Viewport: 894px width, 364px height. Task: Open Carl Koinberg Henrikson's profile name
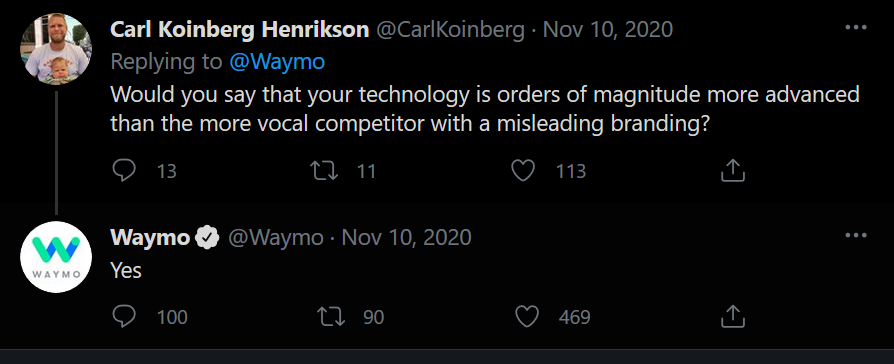click(239, 30)
